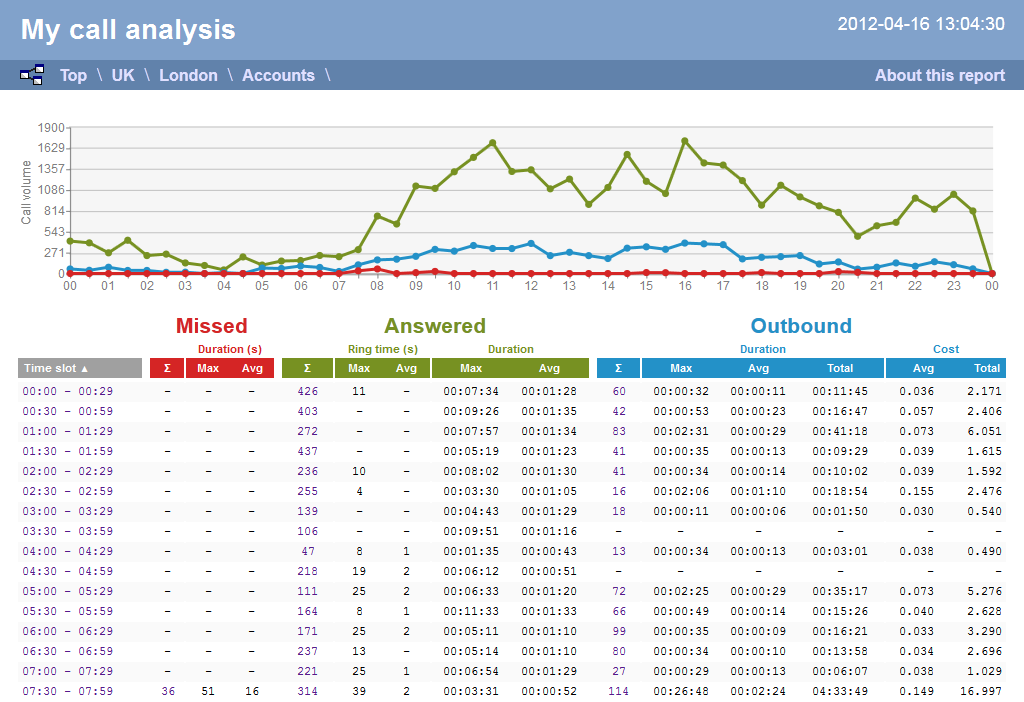This screenshot has width=1024, height=702.
Task: Sort Missed calls by the Σ column
Action: 167,368
